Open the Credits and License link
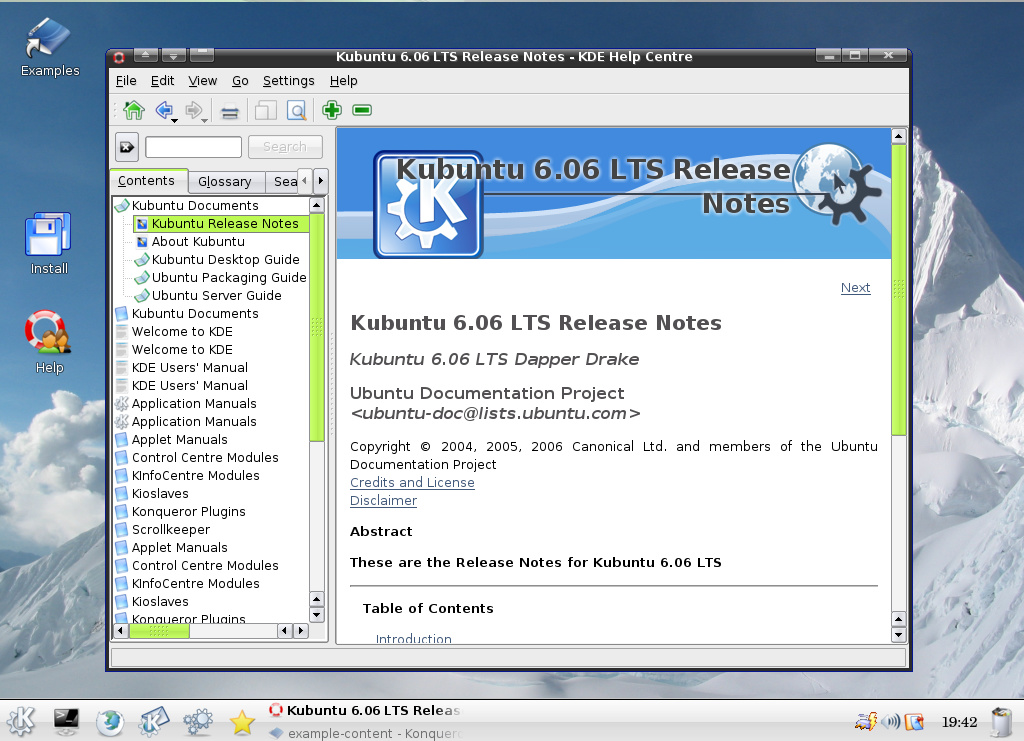 point(412,482)
